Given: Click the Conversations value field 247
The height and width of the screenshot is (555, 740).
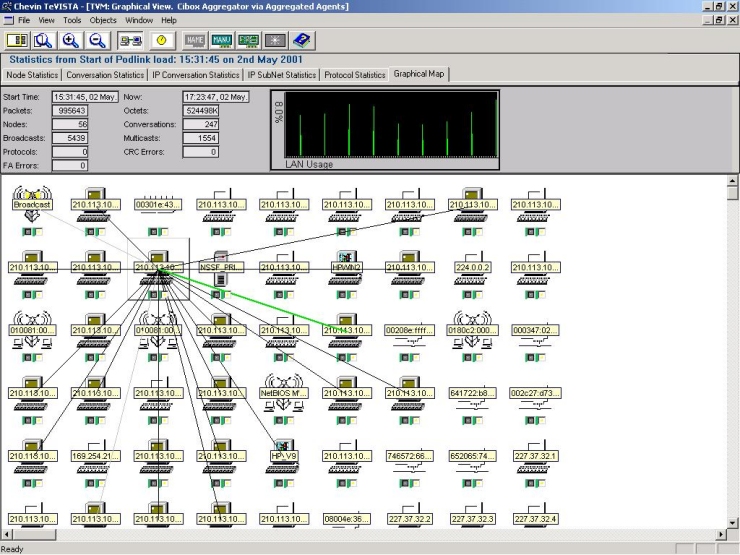Looking at the screenshot, I should point(201,124).
